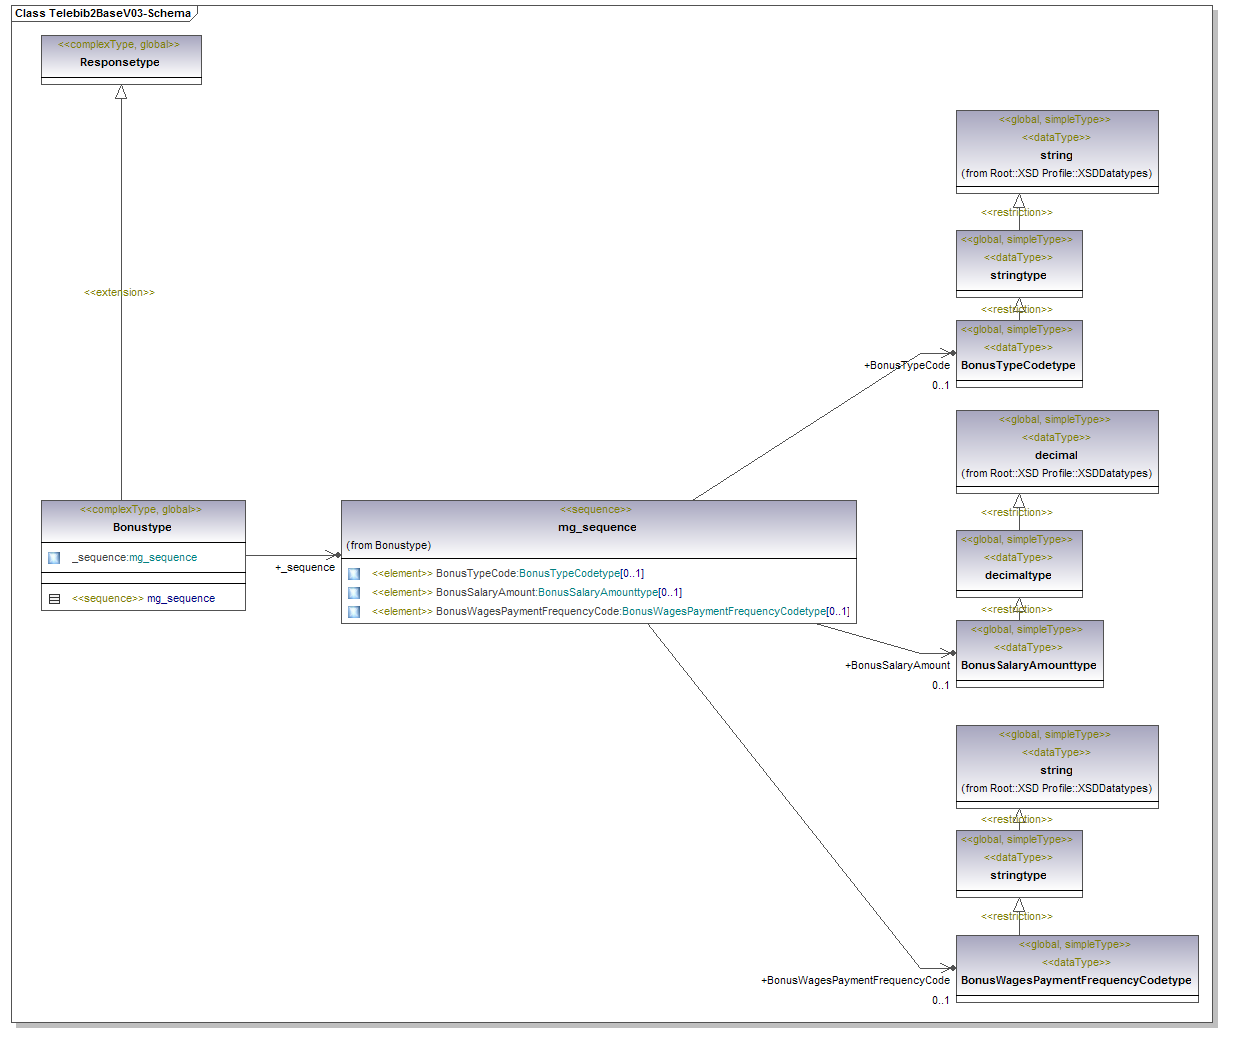Image resolution: width=1239 pixels, height=1043 pixels.
Task: Click the +BonusWagesPaymentFrequencyCode role label
Action: click(x=855, y=981)
